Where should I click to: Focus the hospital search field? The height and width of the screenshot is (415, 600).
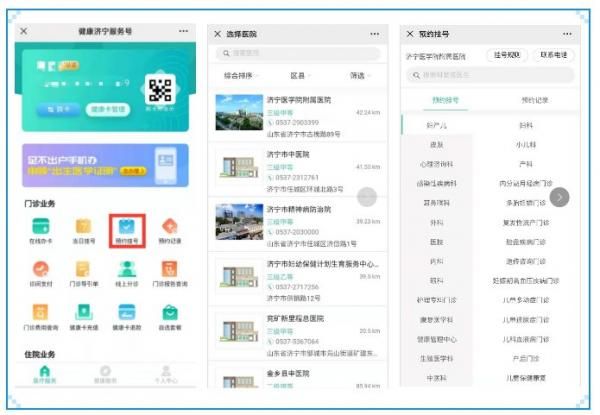point(298,53)
